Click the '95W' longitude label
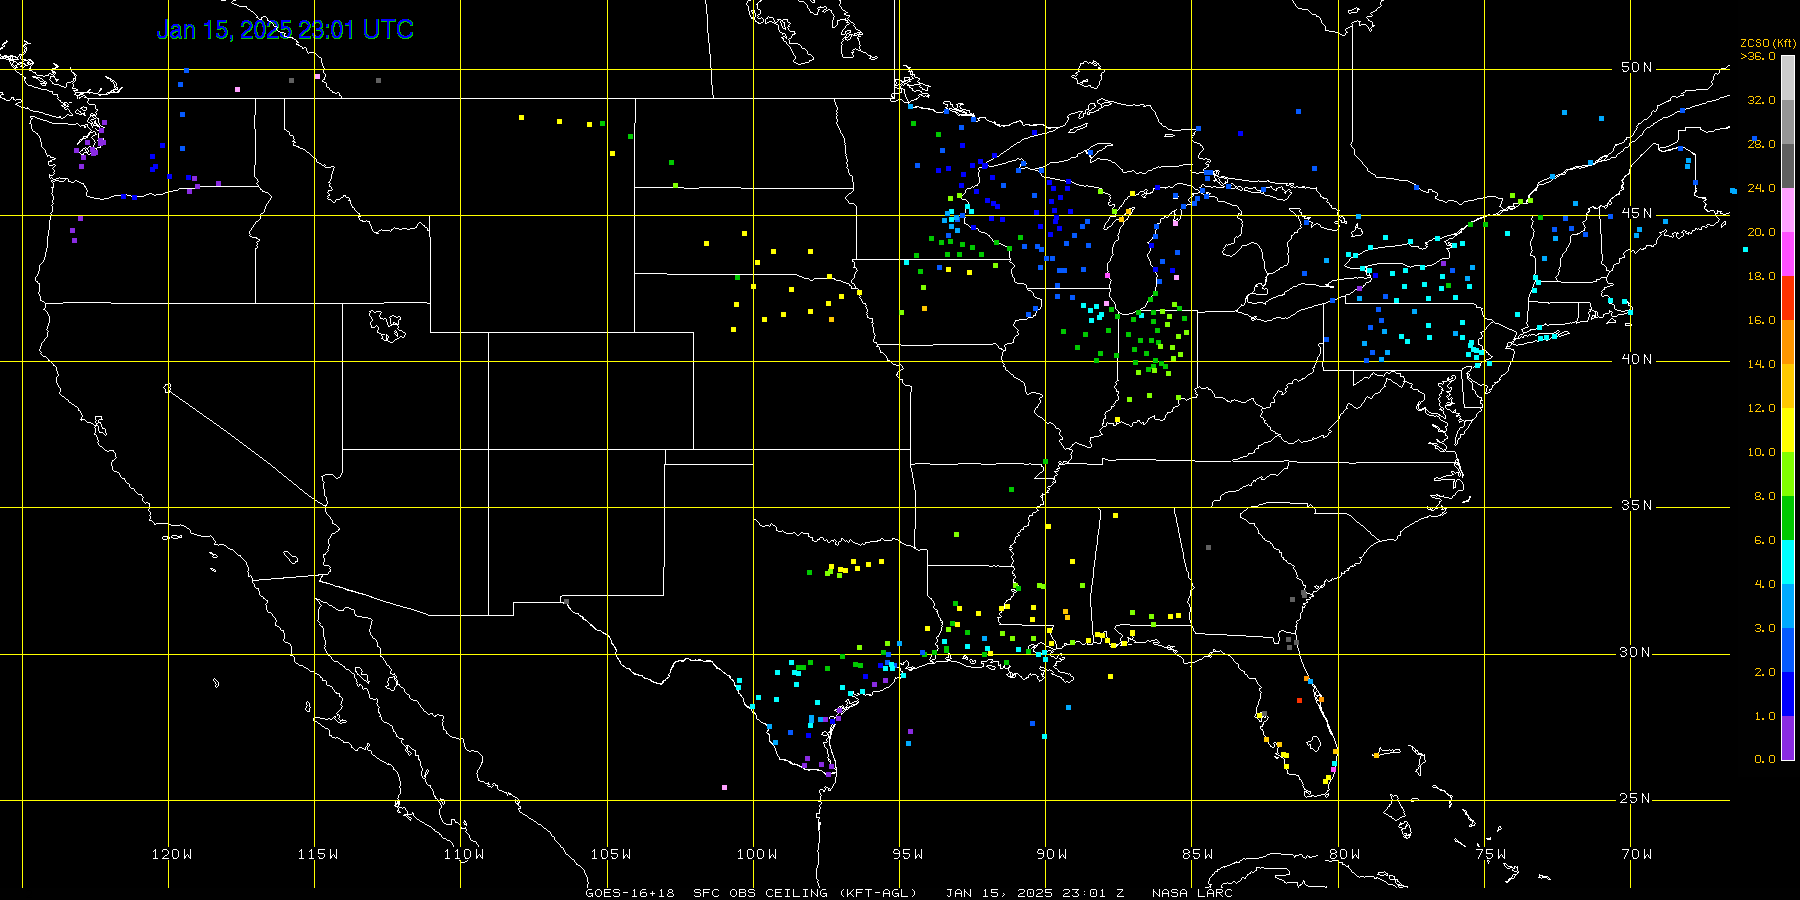The width and height of the screenshot is (1800, 900). click(x=908, y=854)
